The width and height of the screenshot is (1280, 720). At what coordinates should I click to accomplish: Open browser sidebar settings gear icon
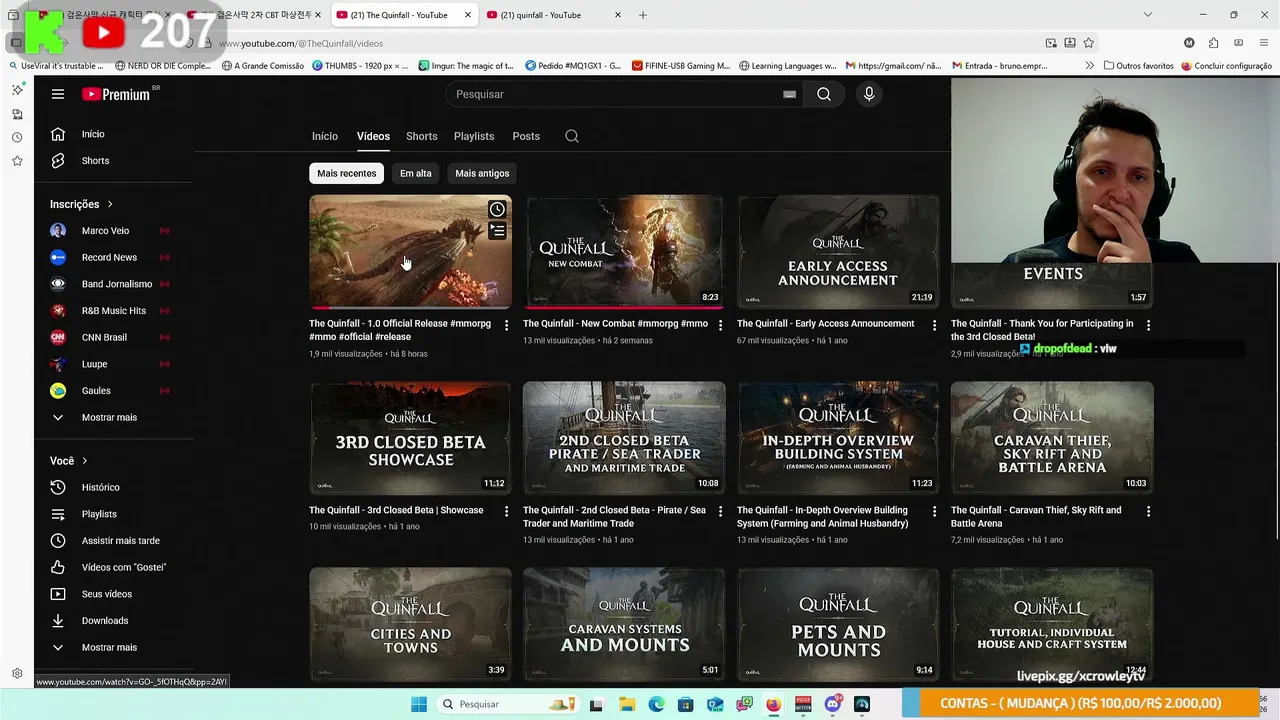click(x=17, y=674)
